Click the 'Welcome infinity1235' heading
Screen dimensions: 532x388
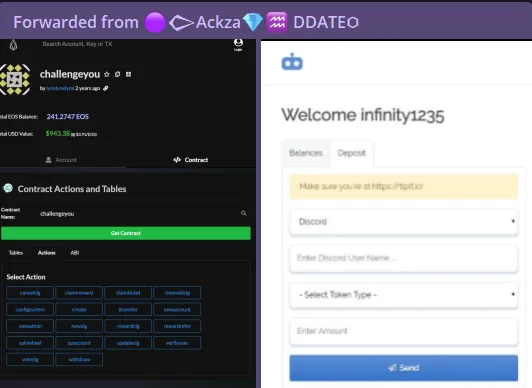363,115
